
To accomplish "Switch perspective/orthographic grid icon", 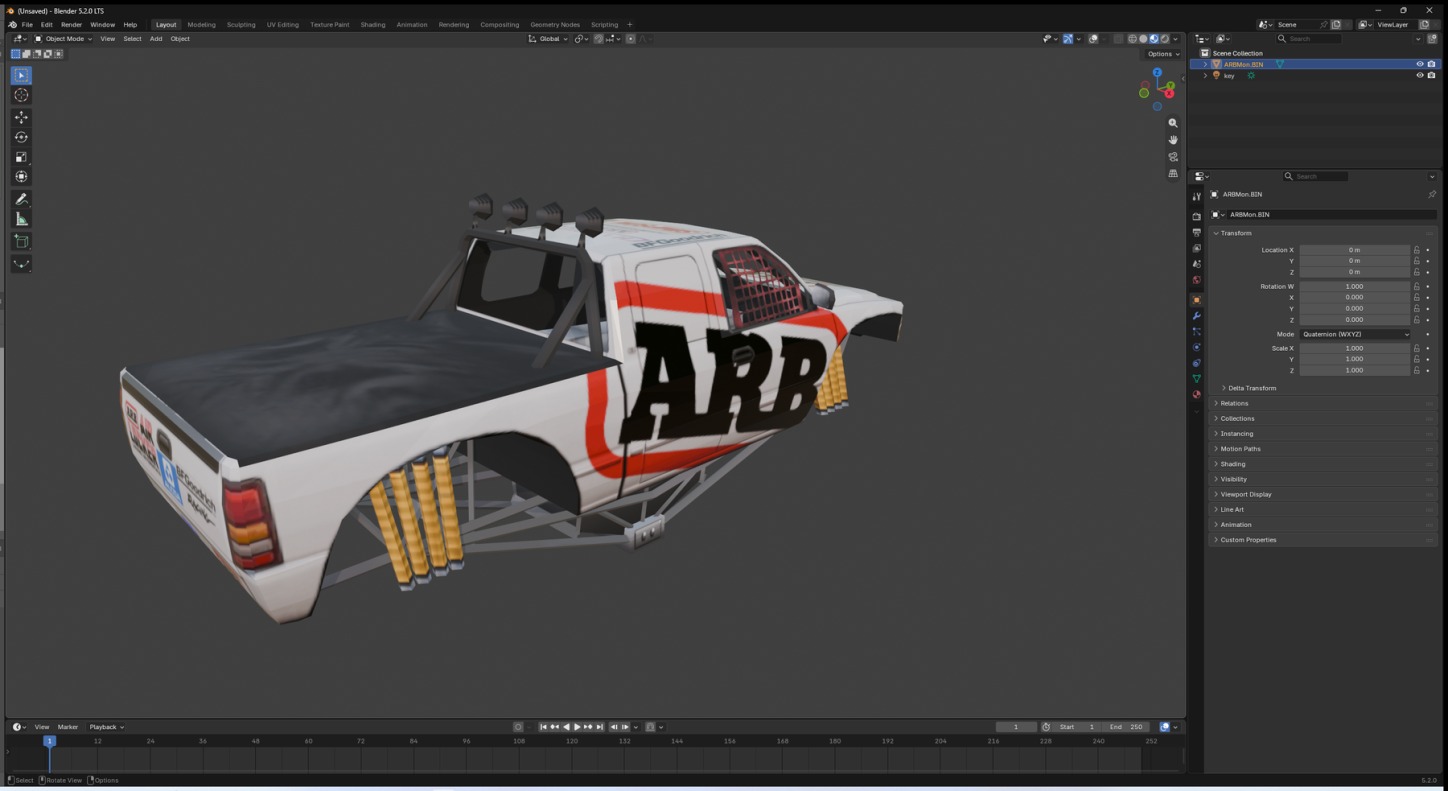I will (1173, 173).
